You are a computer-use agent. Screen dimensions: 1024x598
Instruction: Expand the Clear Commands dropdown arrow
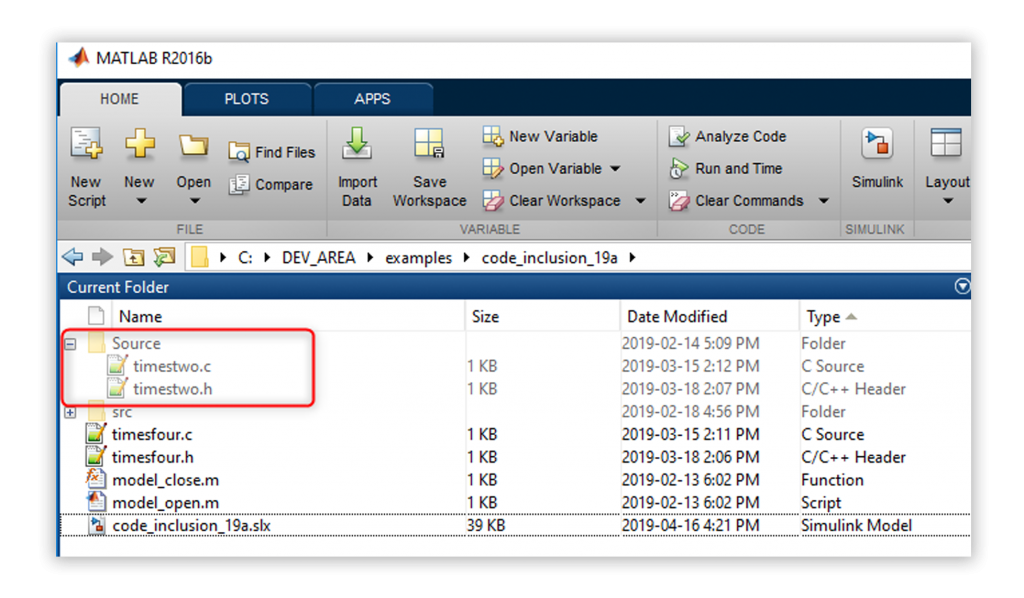(x=824, y=200)
